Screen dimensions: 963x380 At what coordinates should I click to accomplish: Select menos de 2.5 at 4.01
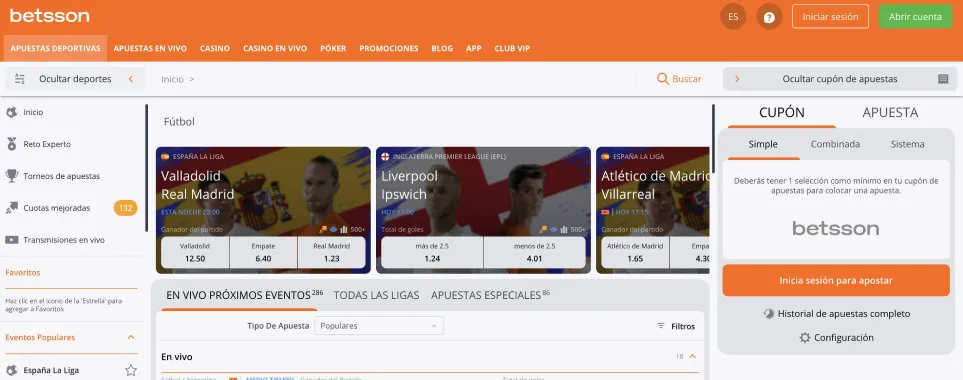pos(534,252)
